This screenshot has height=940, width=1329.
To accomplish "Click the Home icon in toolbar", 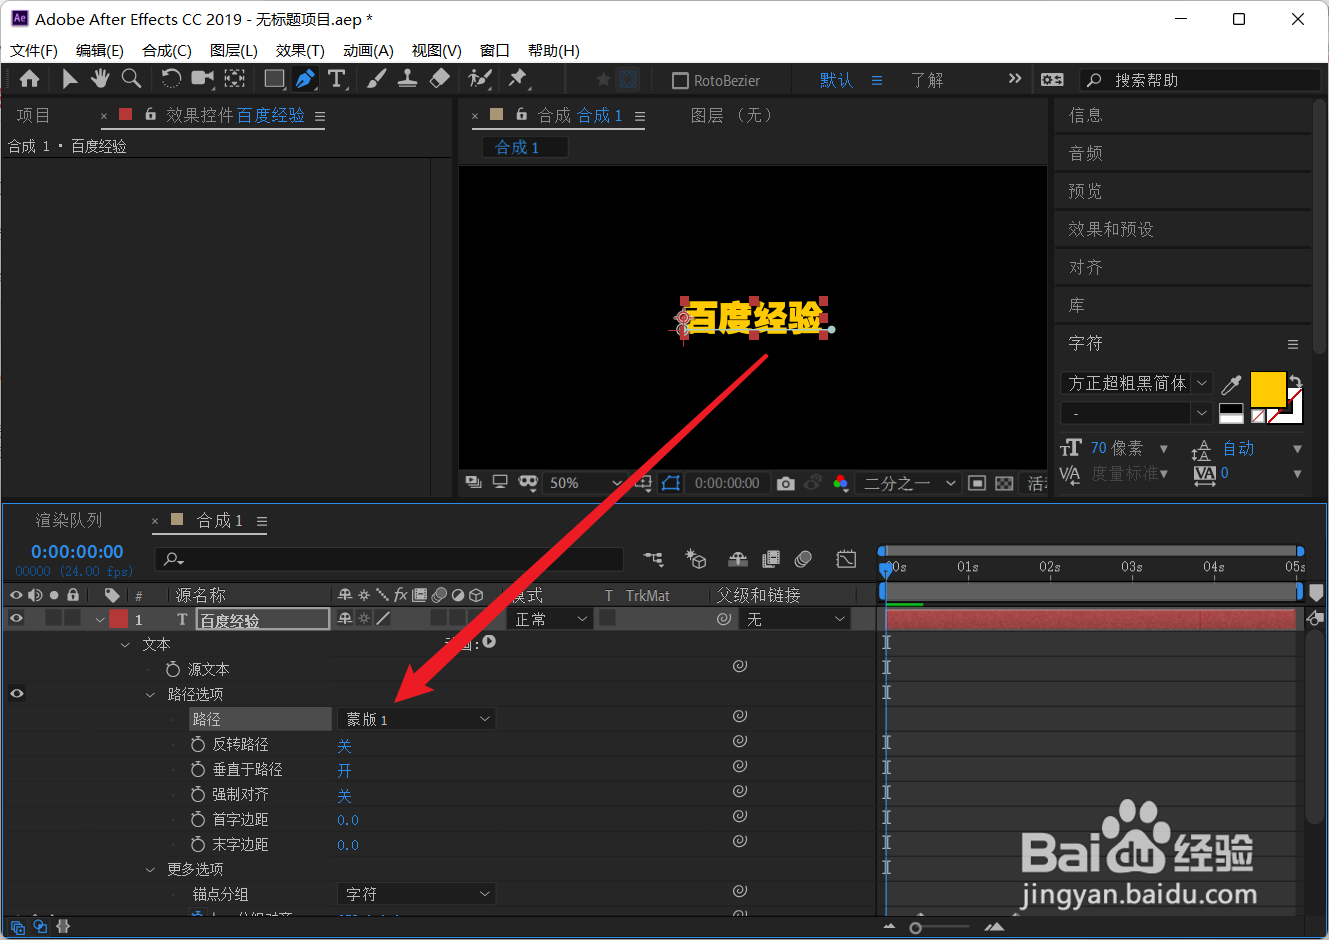I will point(30,79).
